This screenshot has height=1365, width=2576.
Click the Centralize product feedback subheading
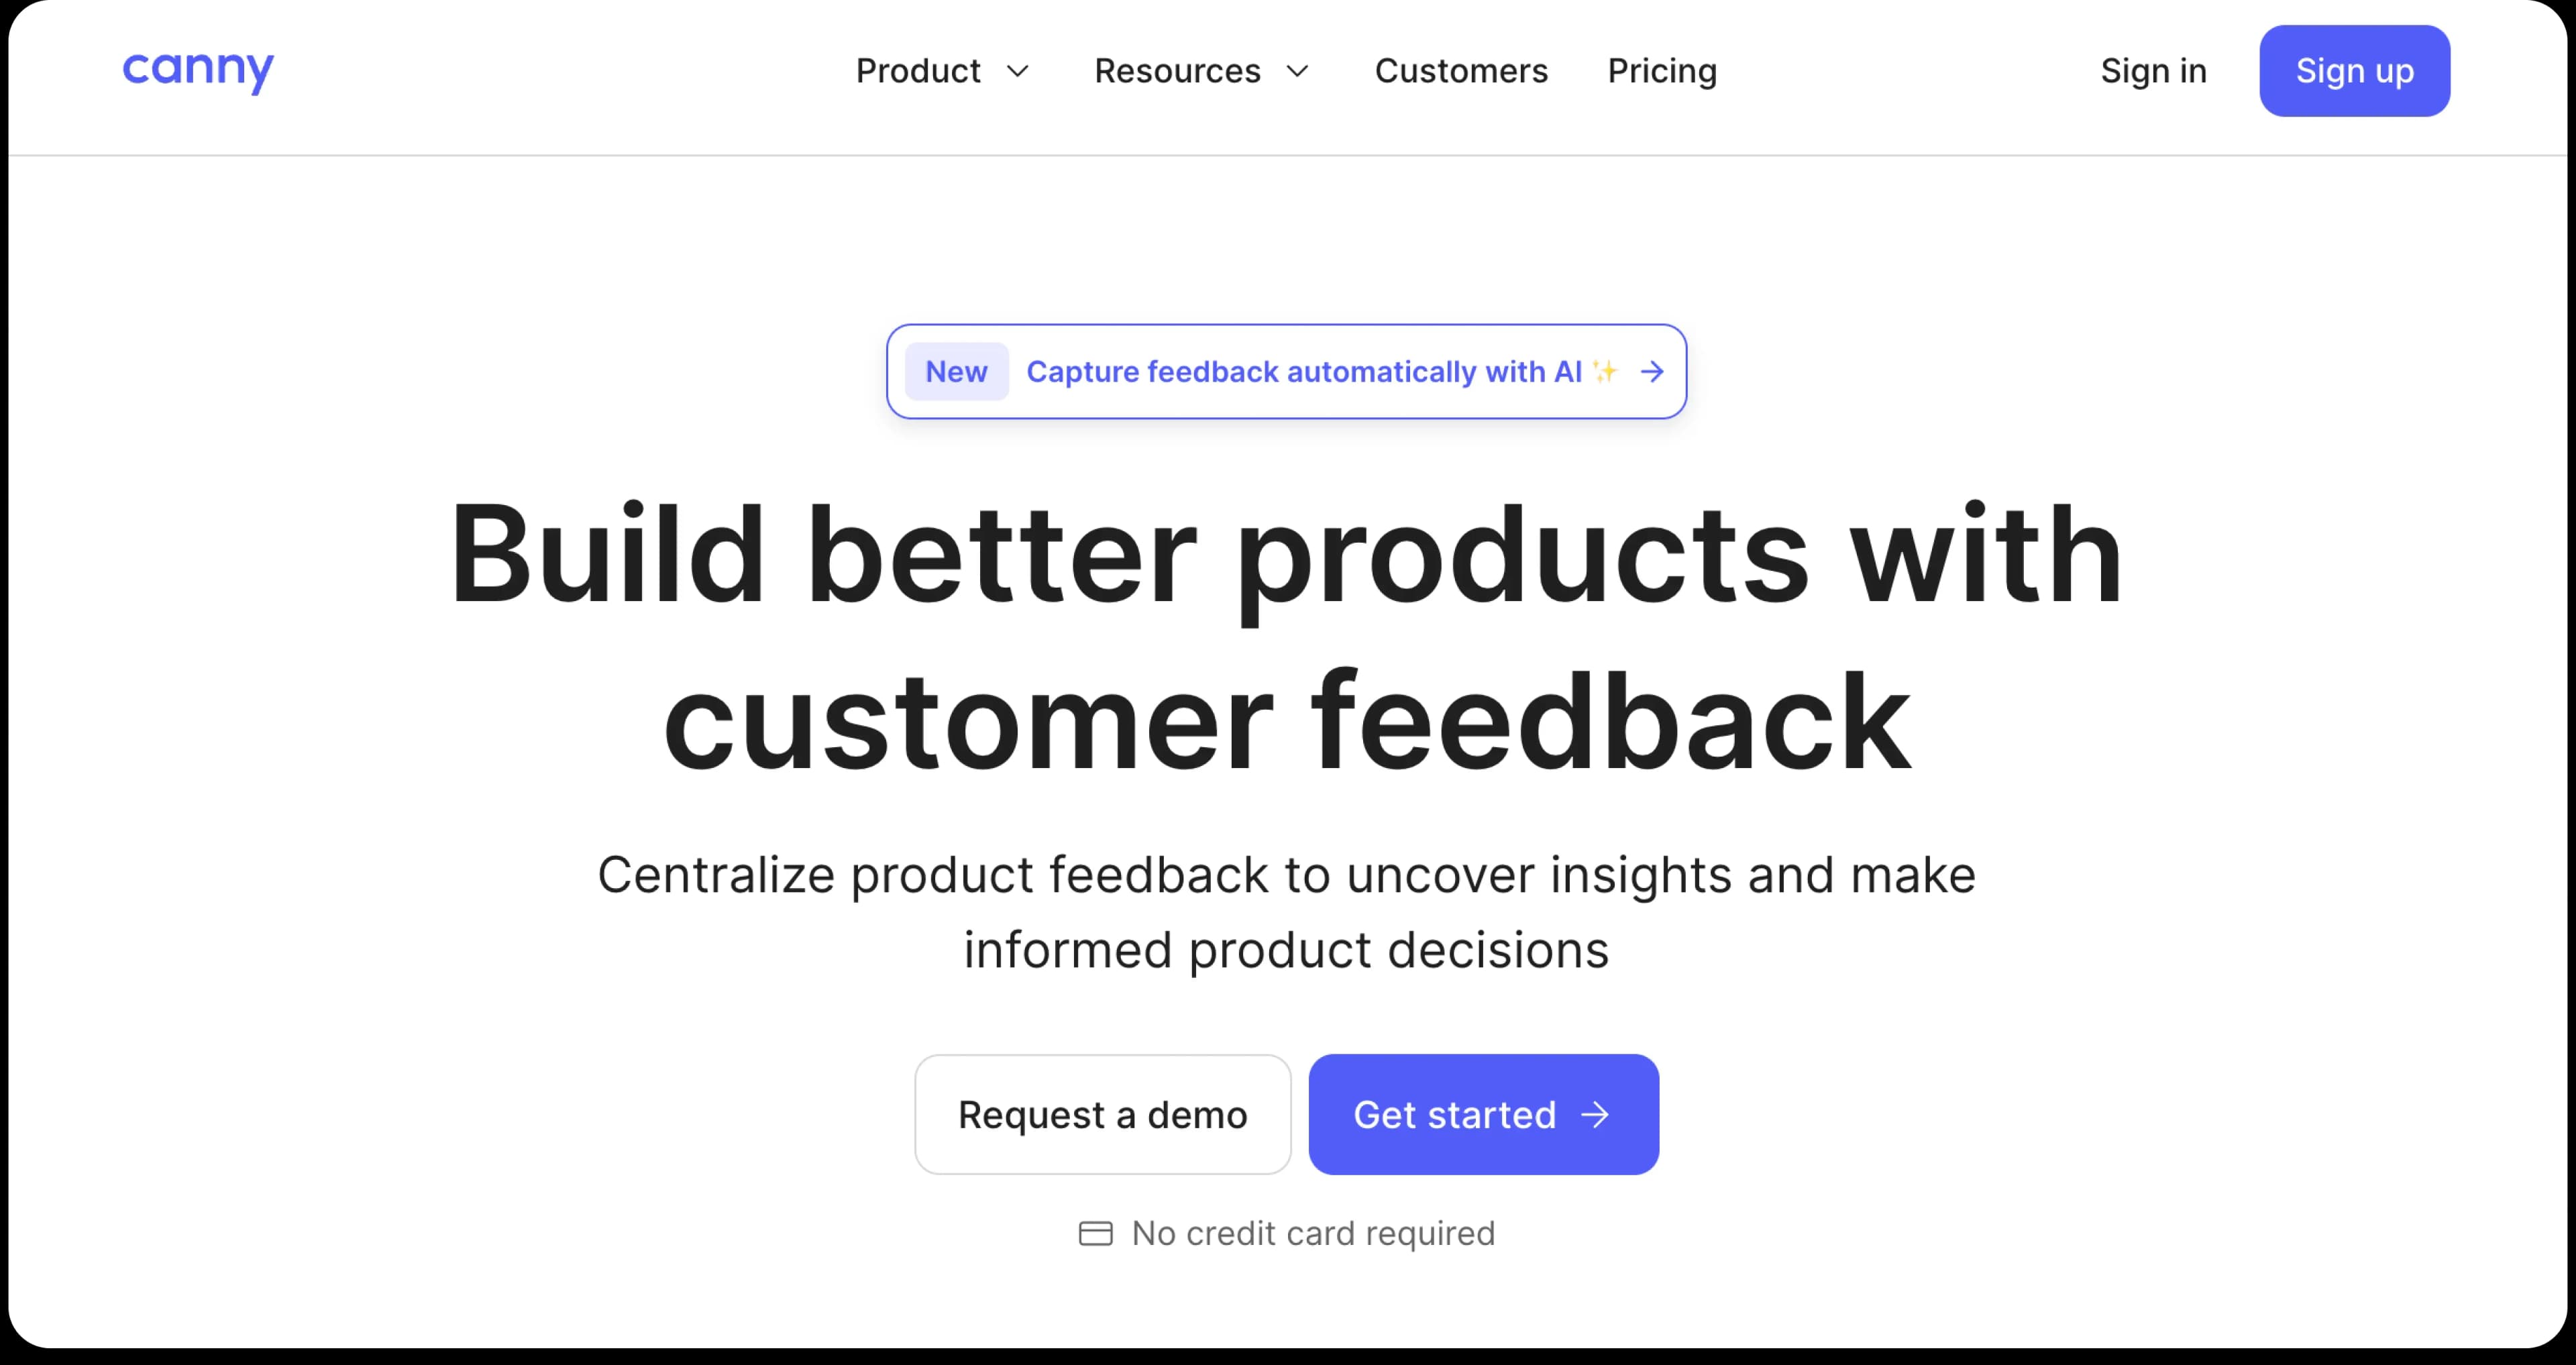(1286, 912)
